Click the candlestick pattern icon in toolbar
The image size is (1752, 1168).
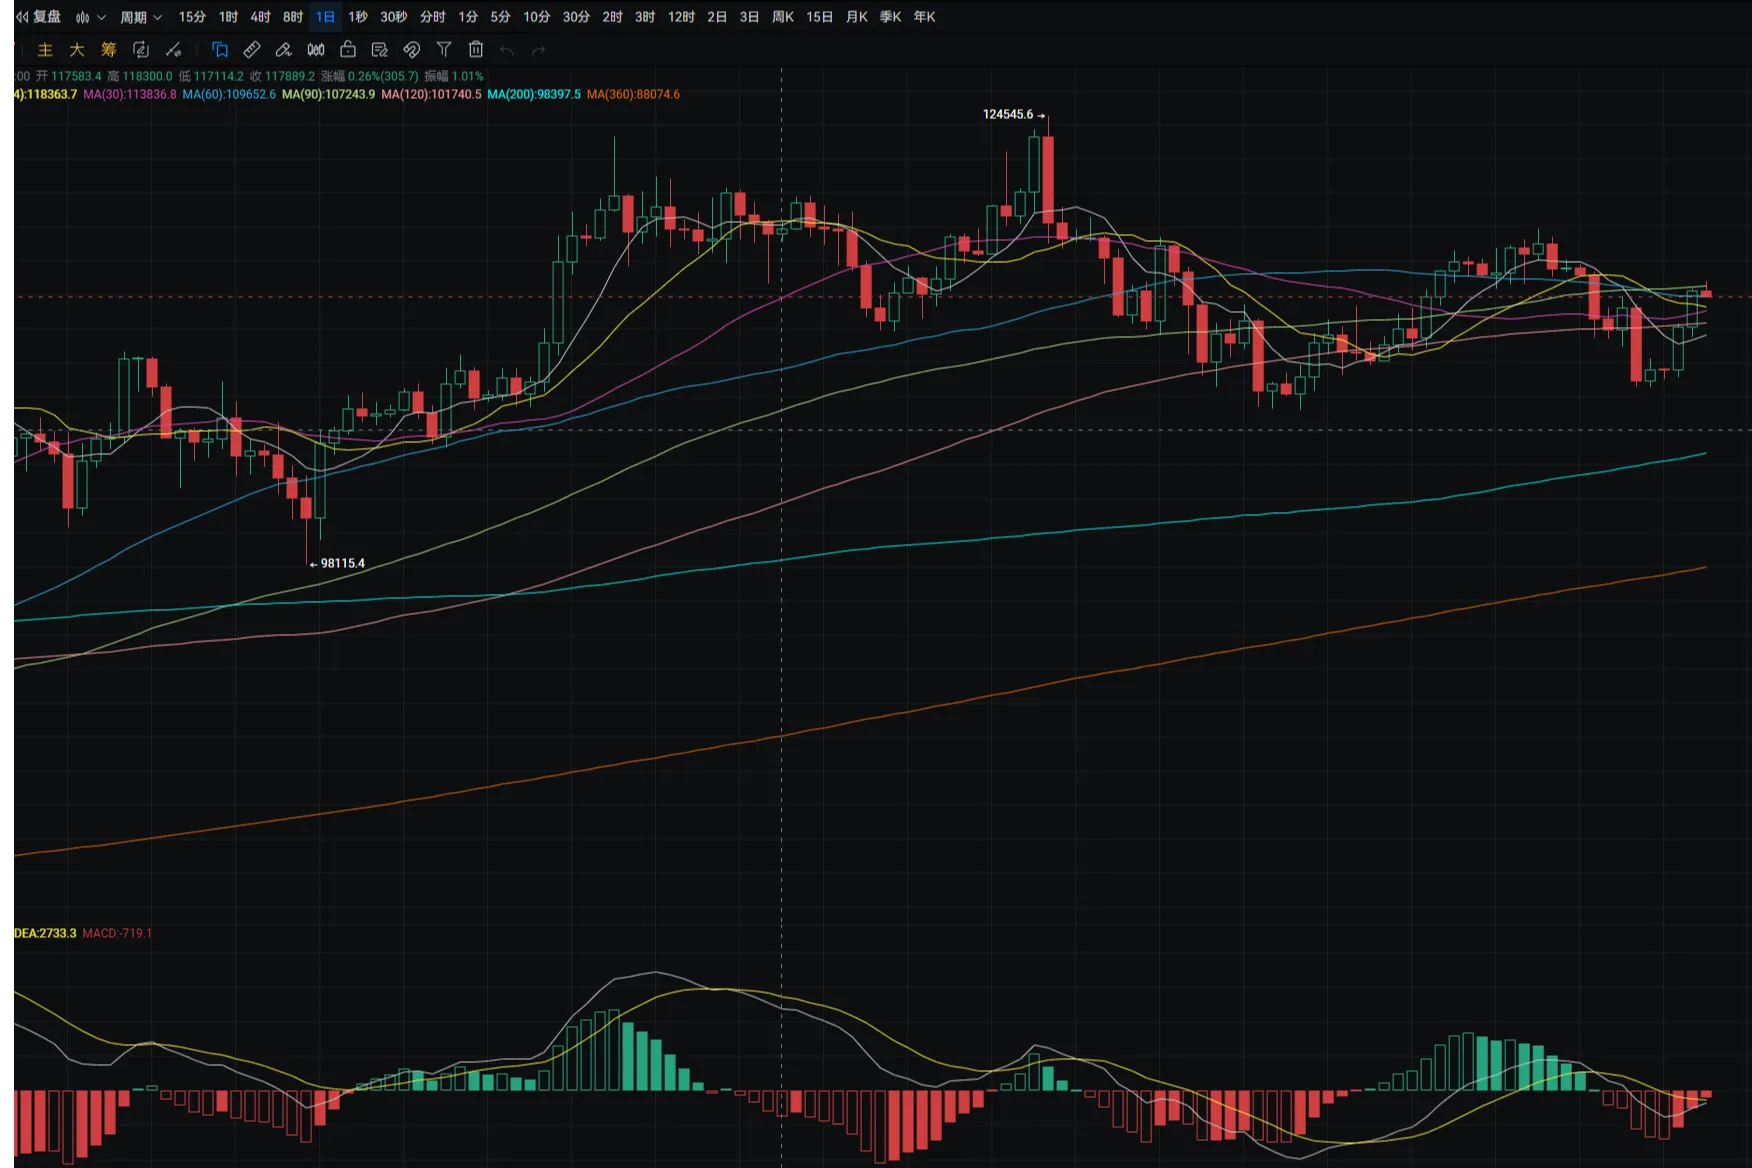click(316, 50)
